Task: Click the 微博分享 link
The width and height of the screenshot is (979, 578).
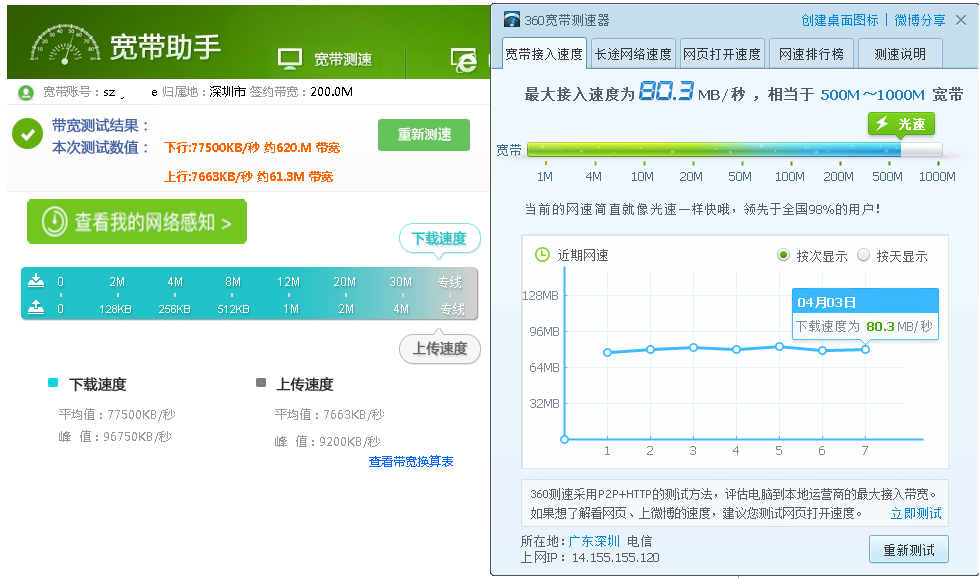Action: click(920, 20)
